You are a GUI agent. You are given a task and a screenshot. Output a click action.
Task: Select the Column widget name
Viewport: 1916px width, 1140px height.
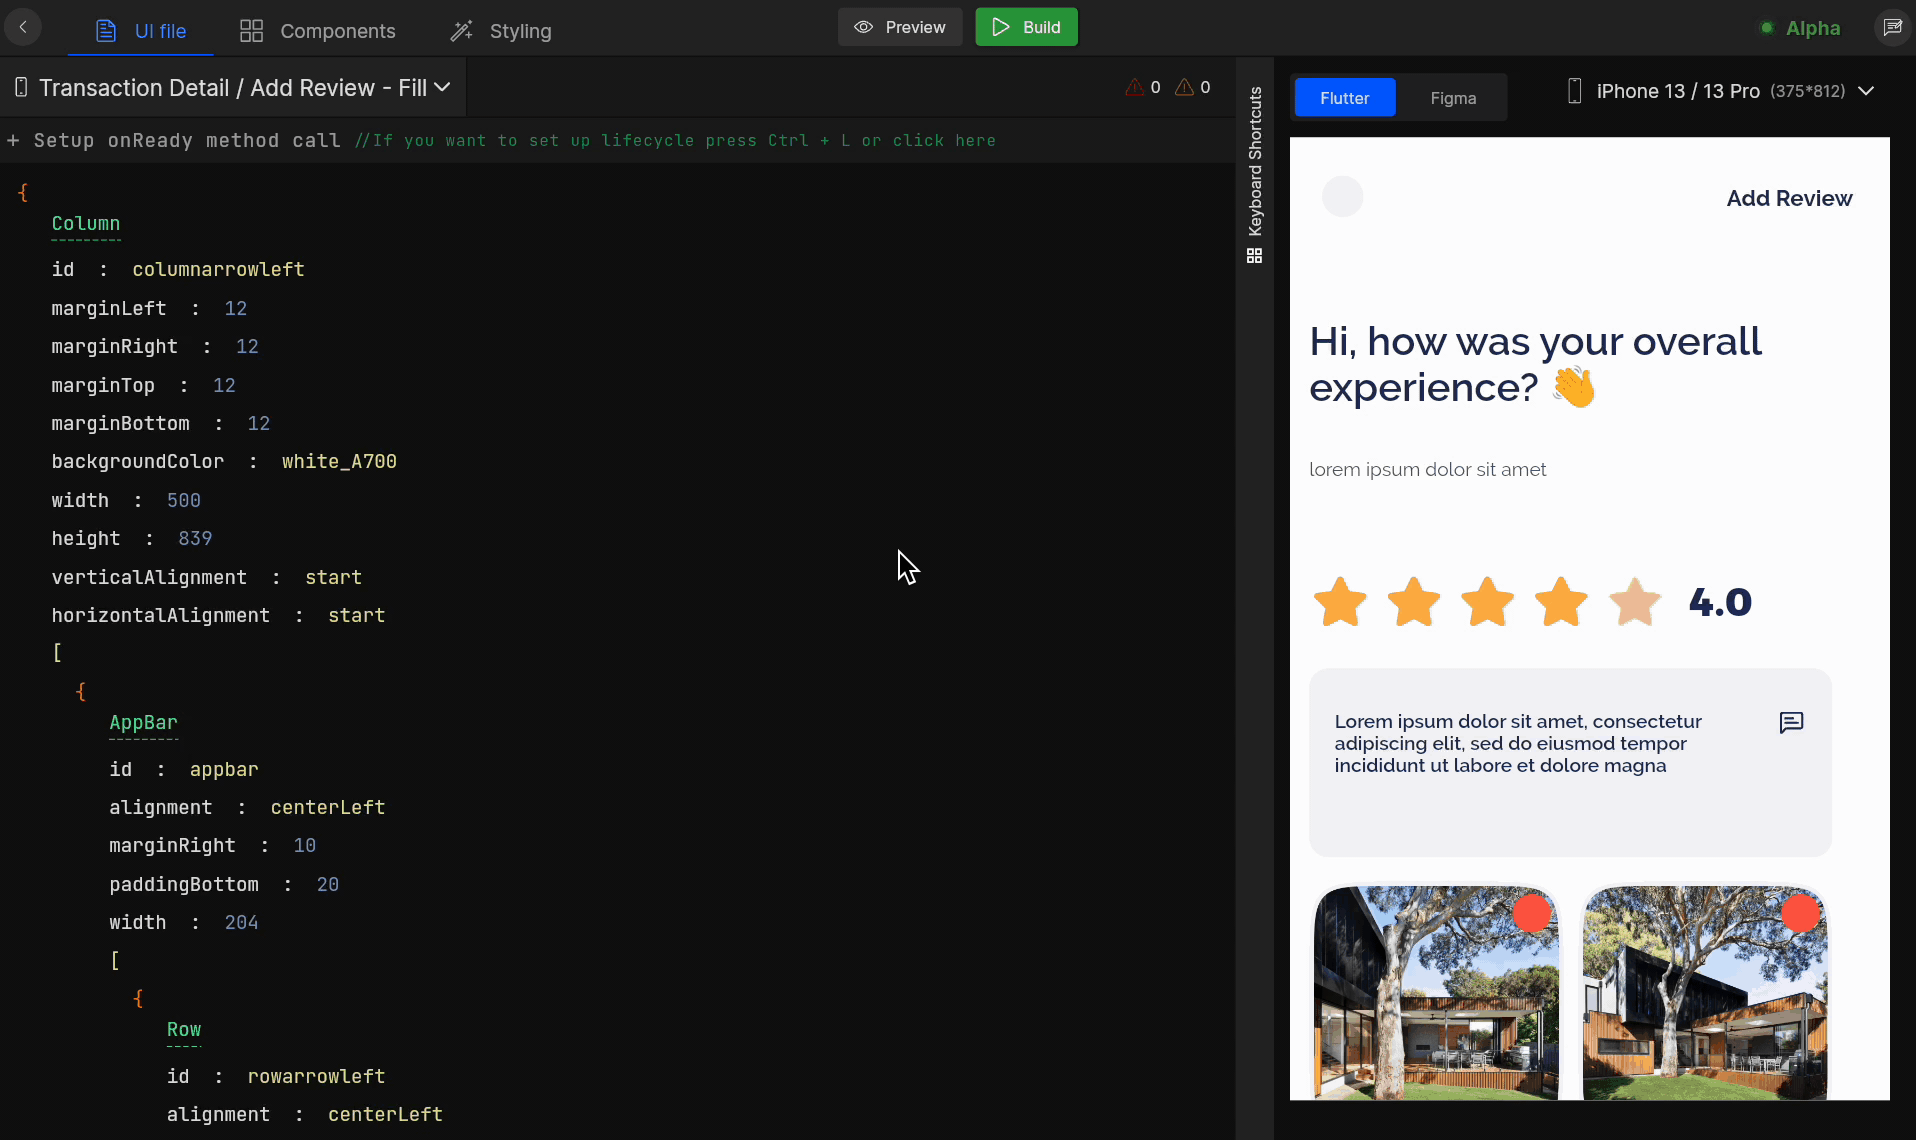pyautogui.click(x=86, y=223)
